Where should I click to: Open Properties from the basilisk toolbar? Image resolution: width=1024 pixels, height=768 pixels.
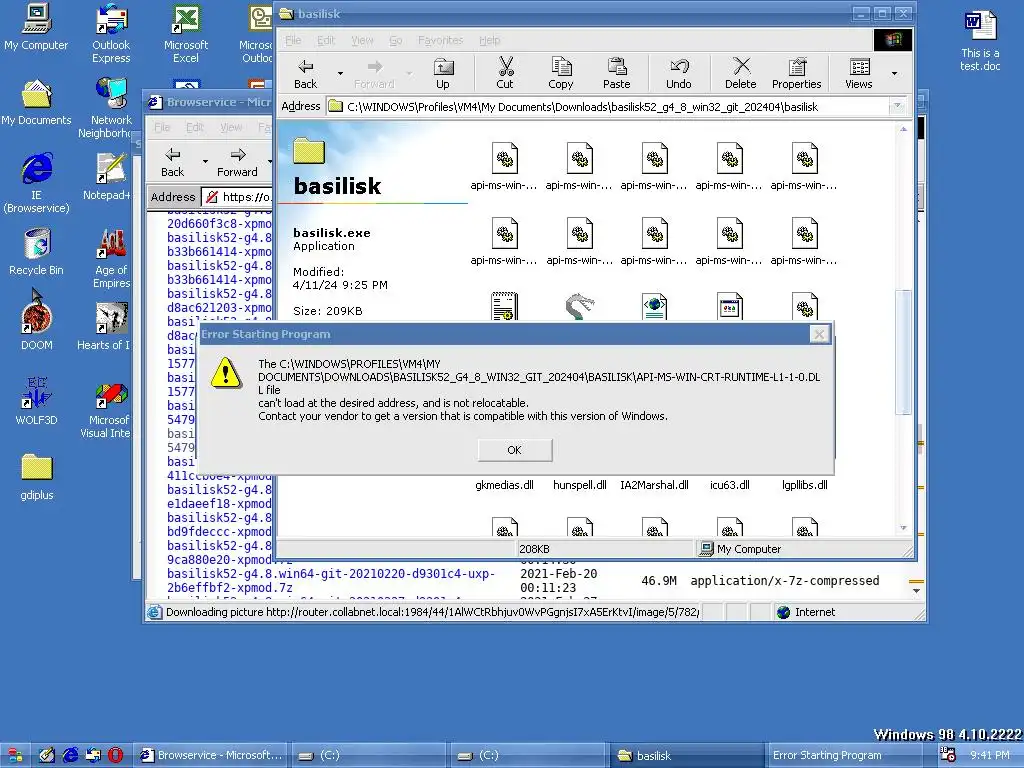pyautogui.click(x=796, y=74)
